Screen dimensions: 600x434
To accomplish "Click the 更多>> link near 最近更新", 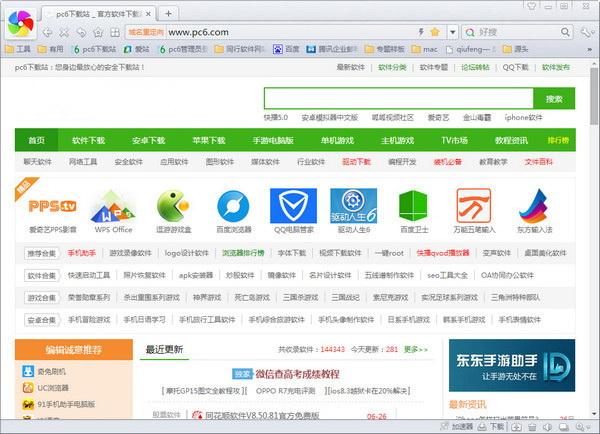I will pos(416,349).
